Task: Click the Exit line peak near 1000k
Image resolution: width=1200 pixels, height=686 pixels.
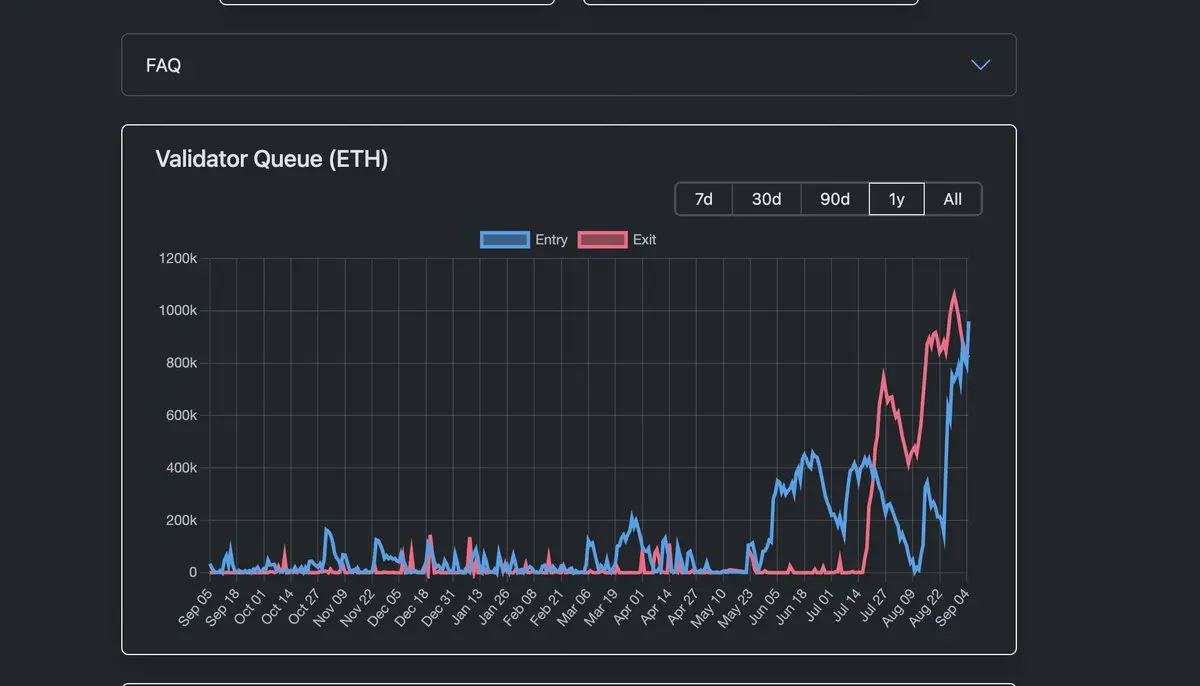Action: (x=954, y=294)
